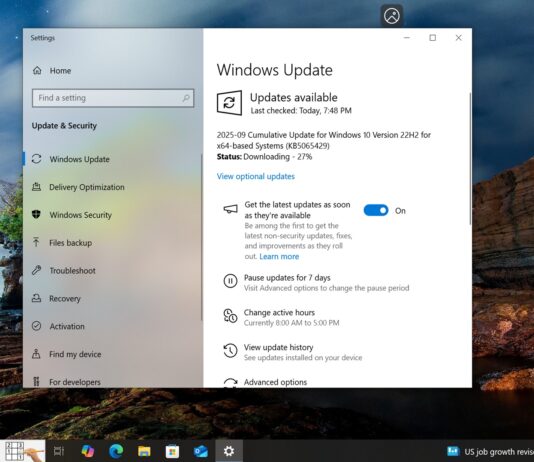Image resolution: width=534 pixels, height=462 pixels.
Task: Click the search magnifier in Find a setting
Action: (186, 98)
